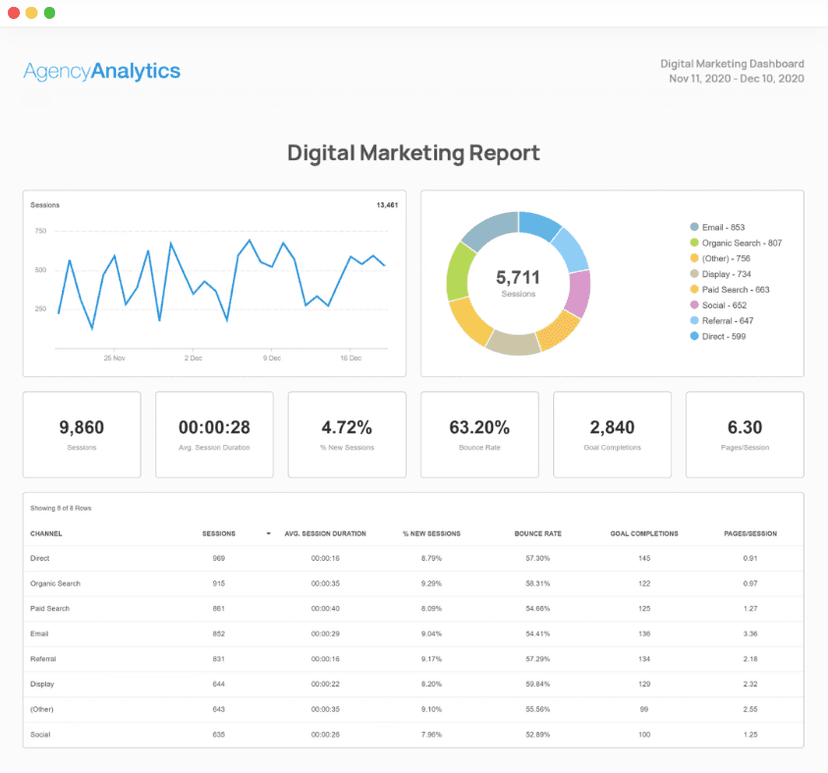828x773 pixels.
Task: Click the 9,860 Sessions stat card
Action: point(82,434)
